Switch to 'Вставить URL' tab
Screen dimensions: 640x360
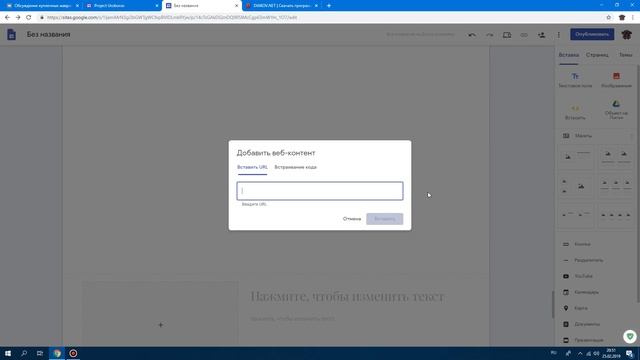252,167
